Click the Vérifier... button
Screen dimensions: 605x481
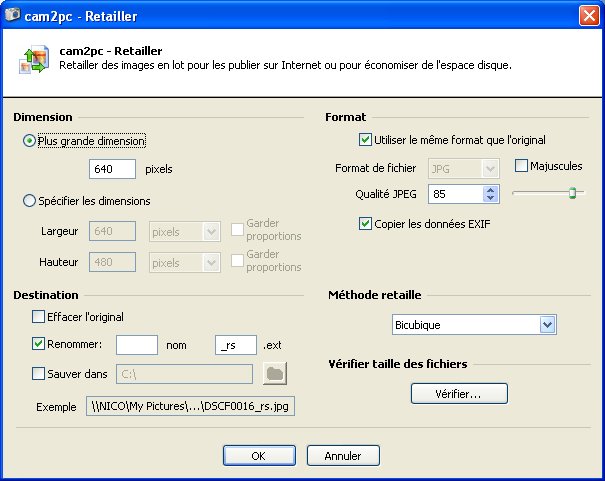pyautogui.click(x=459, y=394)
